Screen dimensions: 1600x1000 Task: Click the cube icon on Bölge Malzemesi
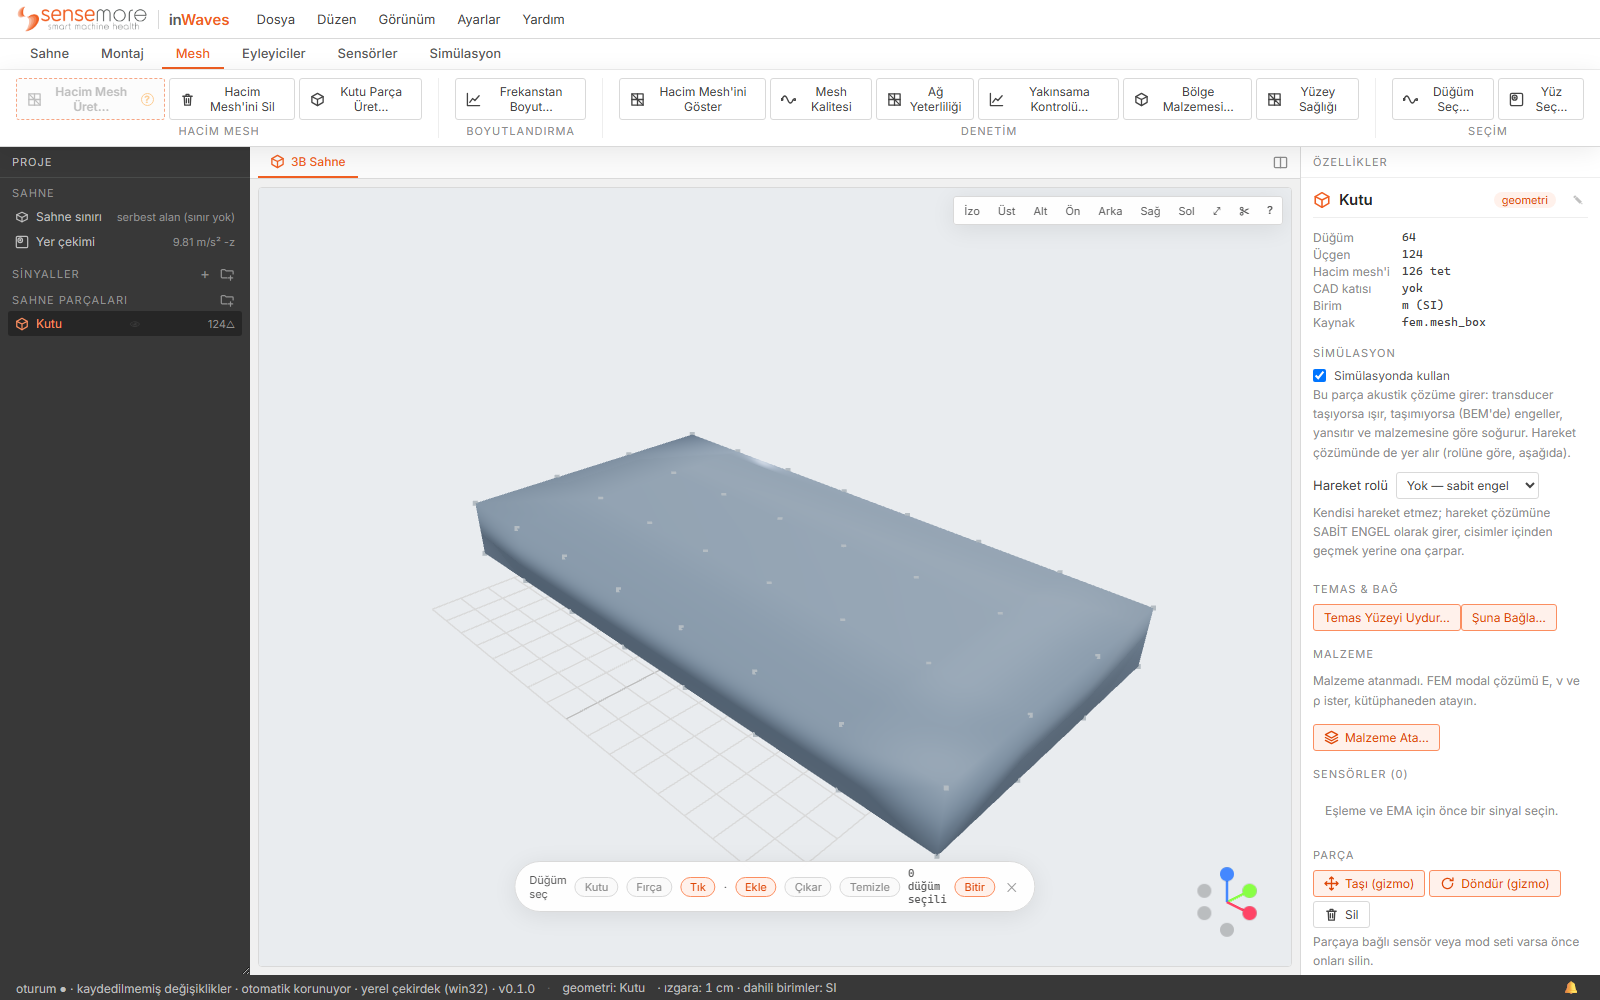(1141, 99)
